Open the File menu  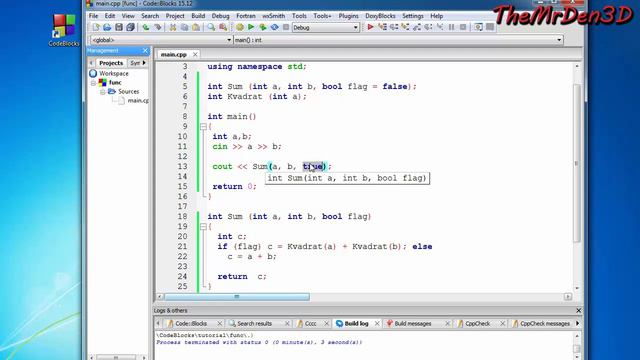[93, 16]
